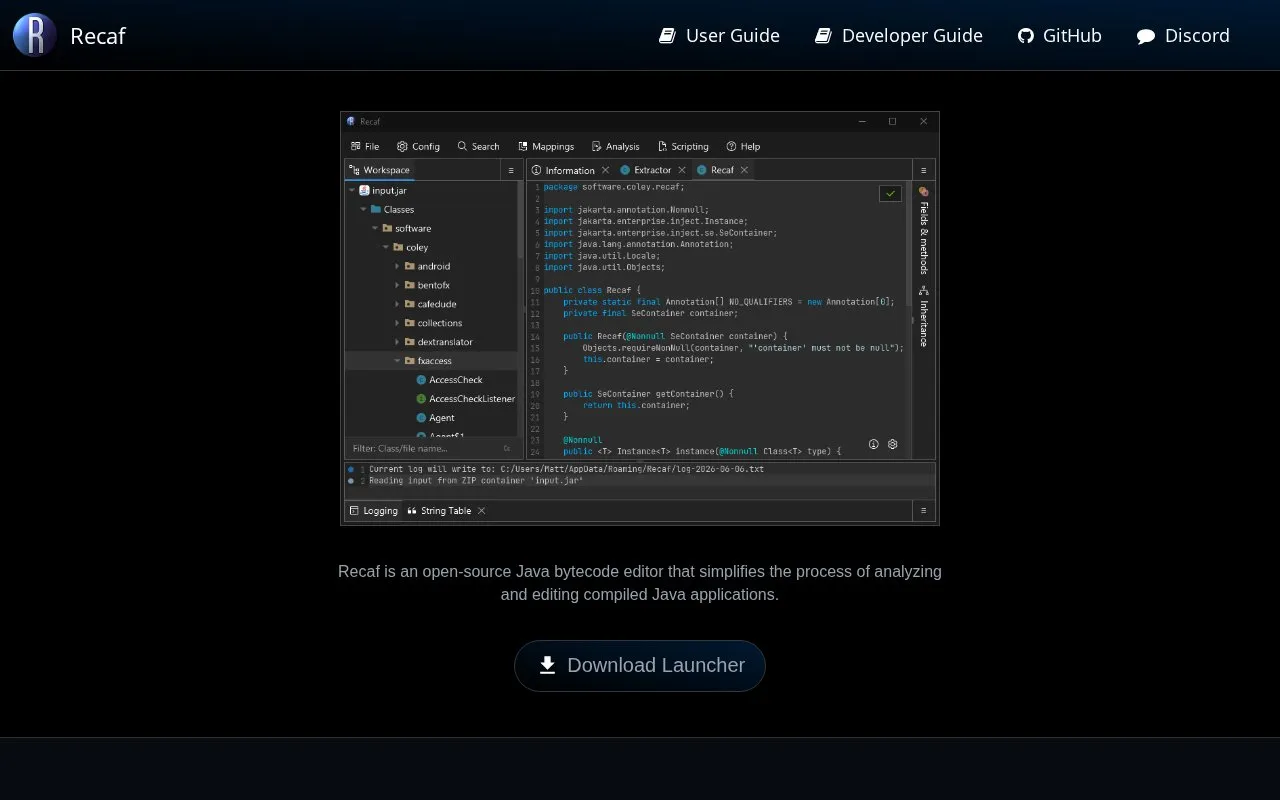This screenshot has width=1280, height=800.
Task: Open the Search menu
Action: 478,146
